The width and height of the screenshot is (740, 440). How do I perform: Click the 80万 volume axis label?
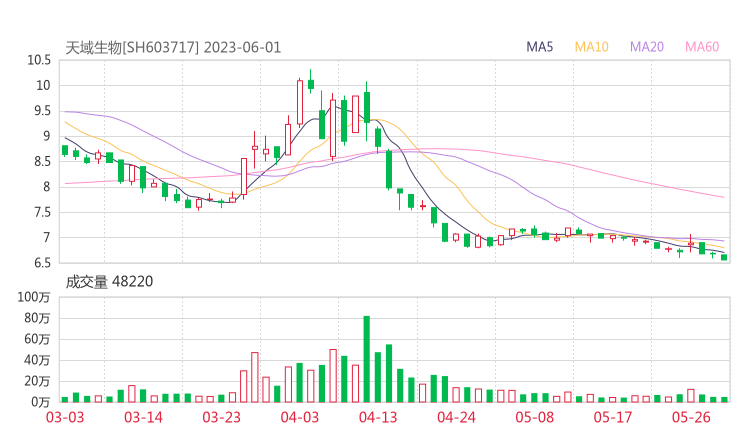[37, 318]
